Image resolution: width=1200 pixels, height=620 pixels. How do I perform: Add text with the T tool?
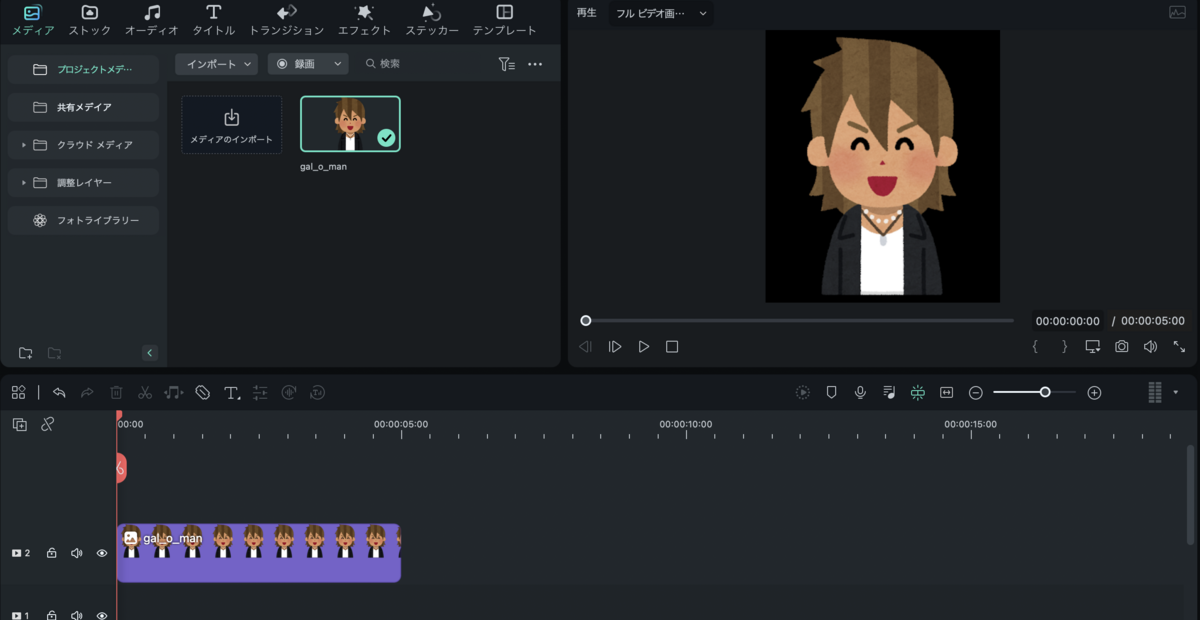(232, 393)
